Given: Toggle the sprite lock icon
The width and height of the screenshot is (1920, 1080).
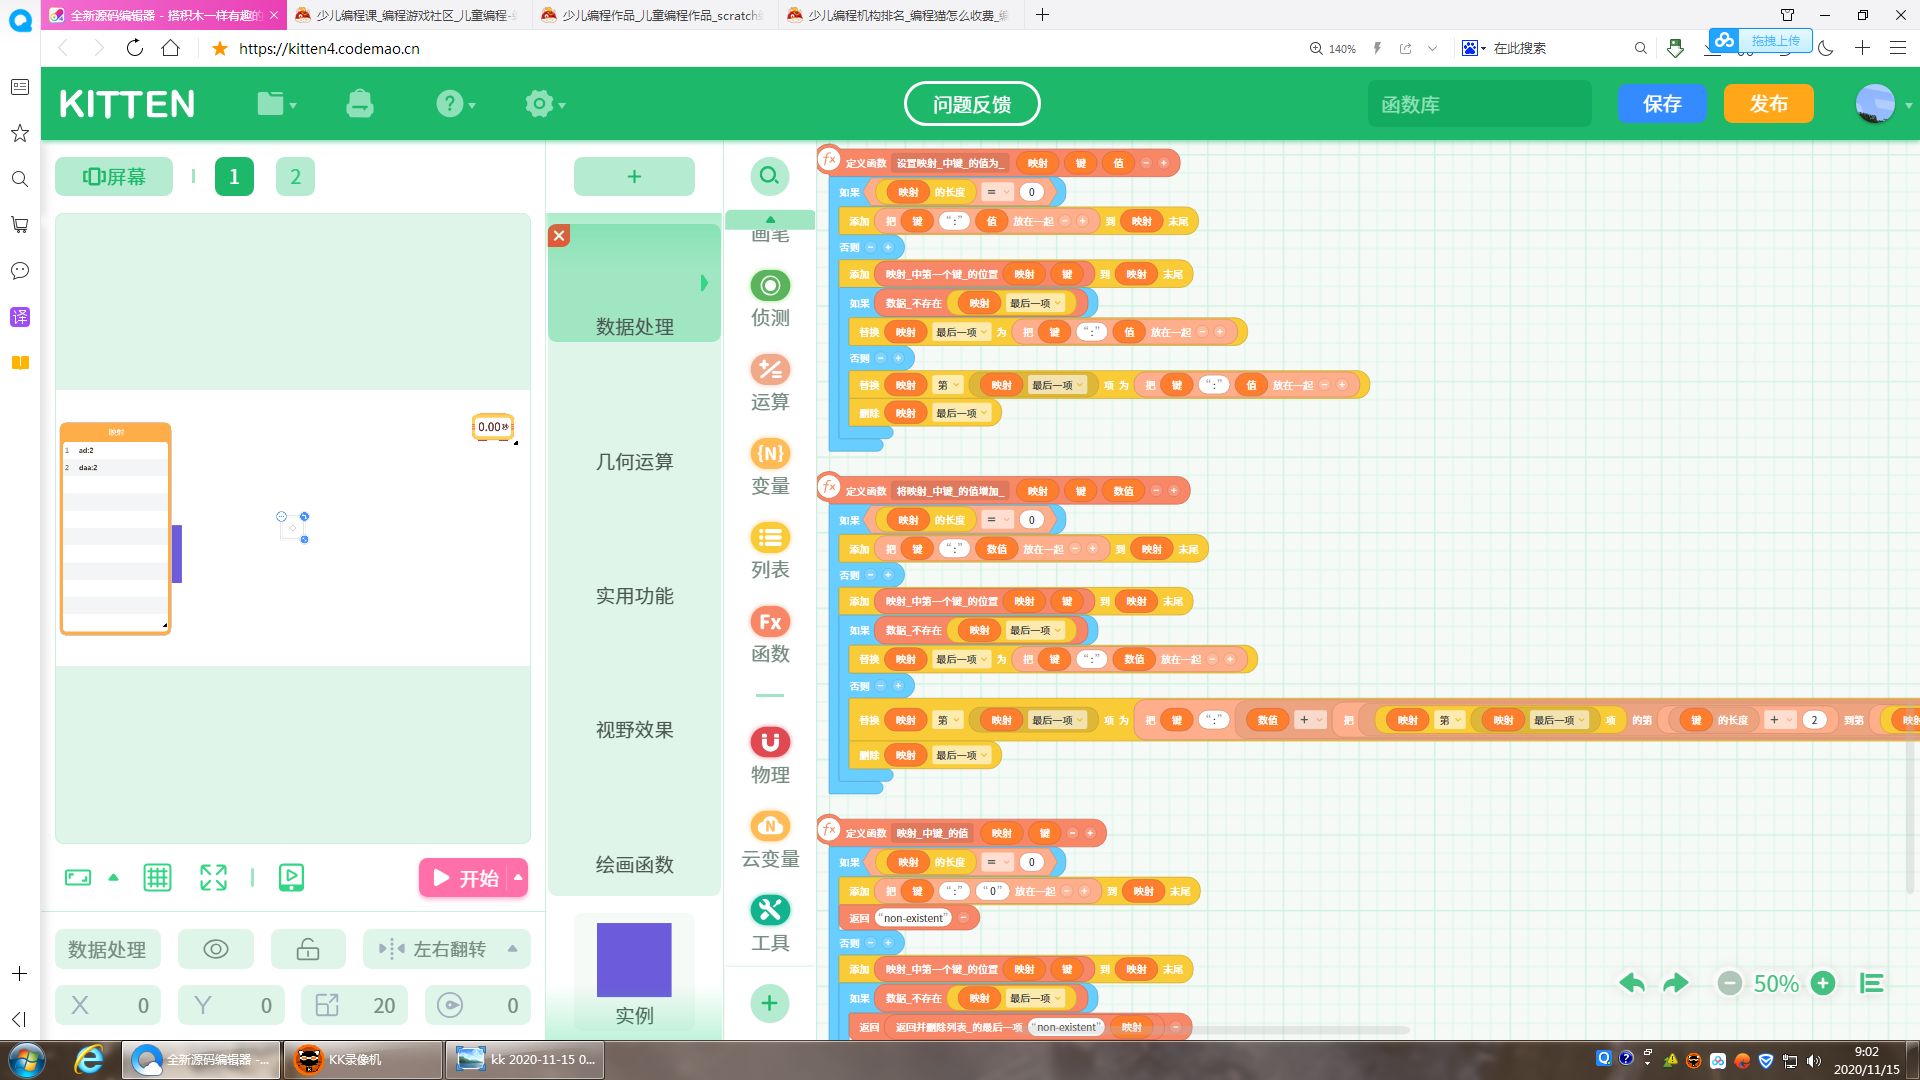Looking at the screenshot, I should pyautogui.click(x=308, y=949).
